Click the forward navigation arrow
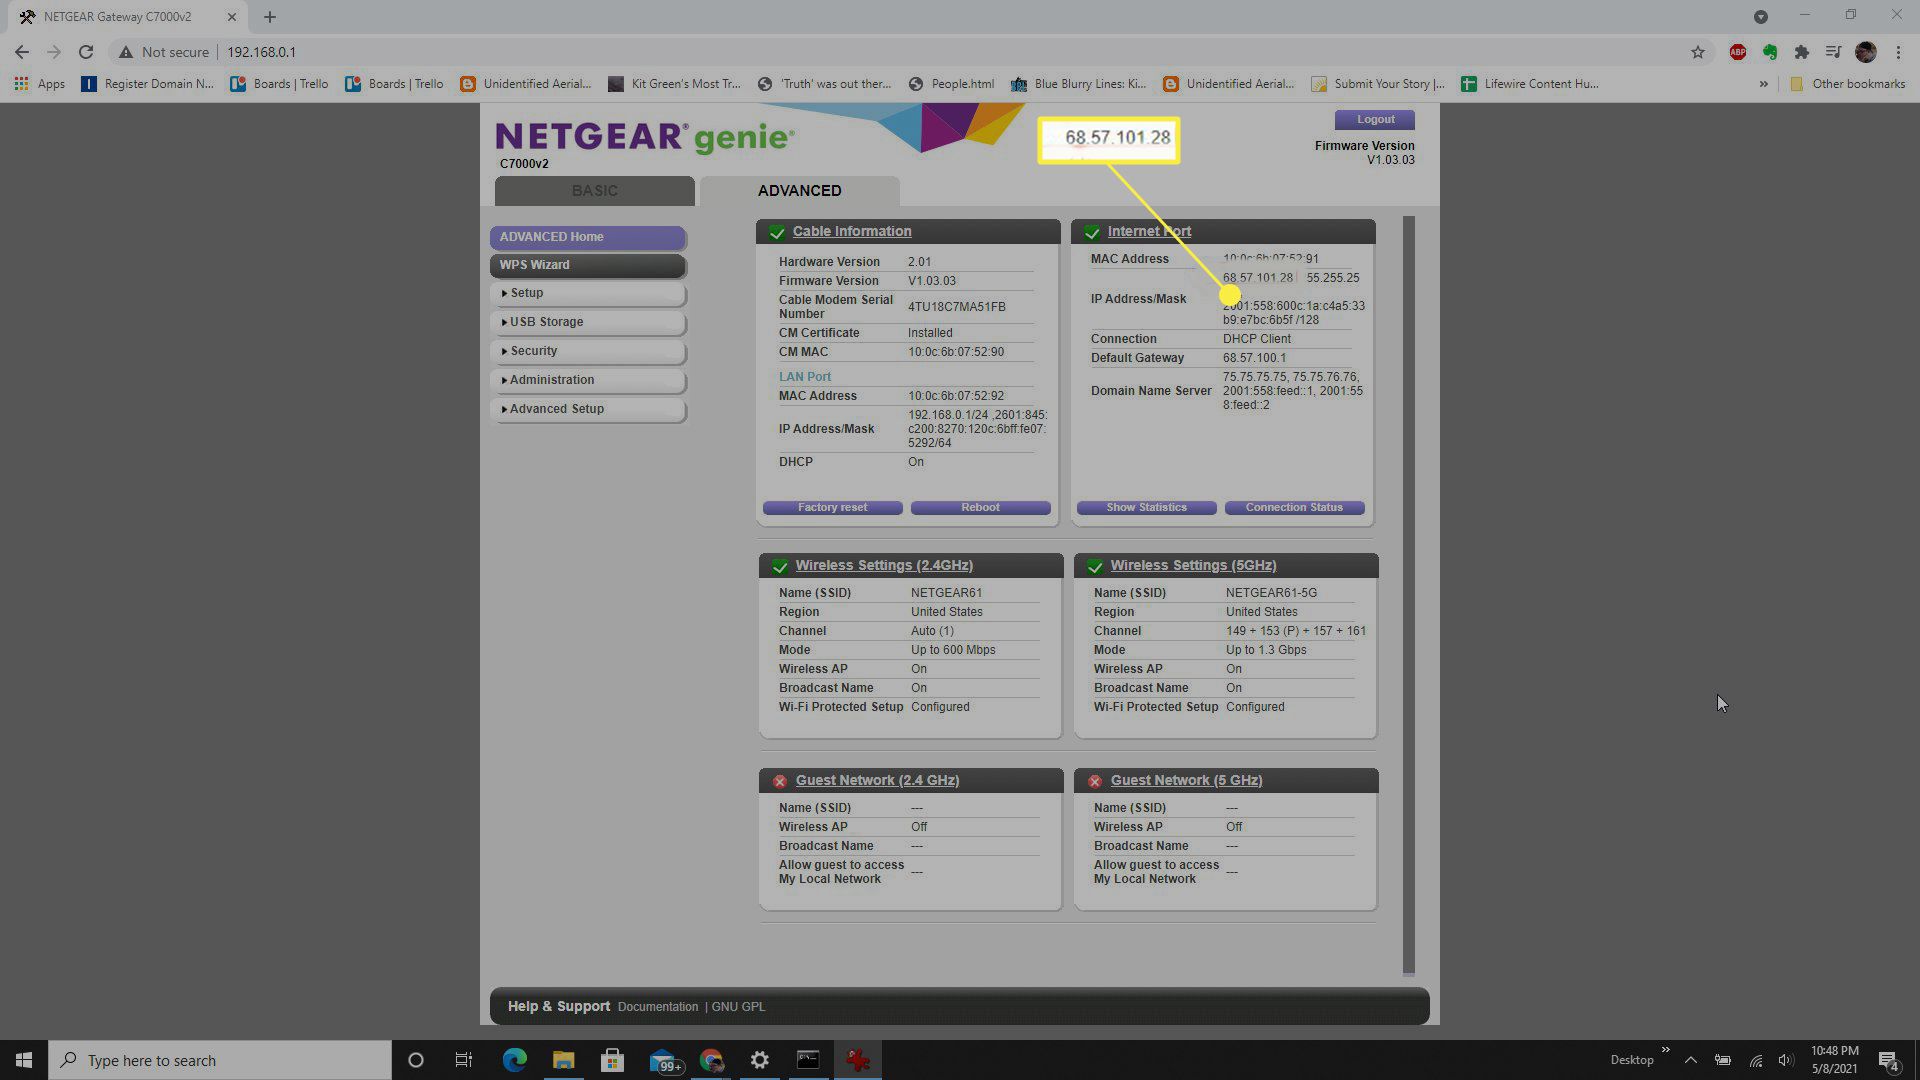The height and width of the screenshot is (1080, 1920). coord(54,52)
